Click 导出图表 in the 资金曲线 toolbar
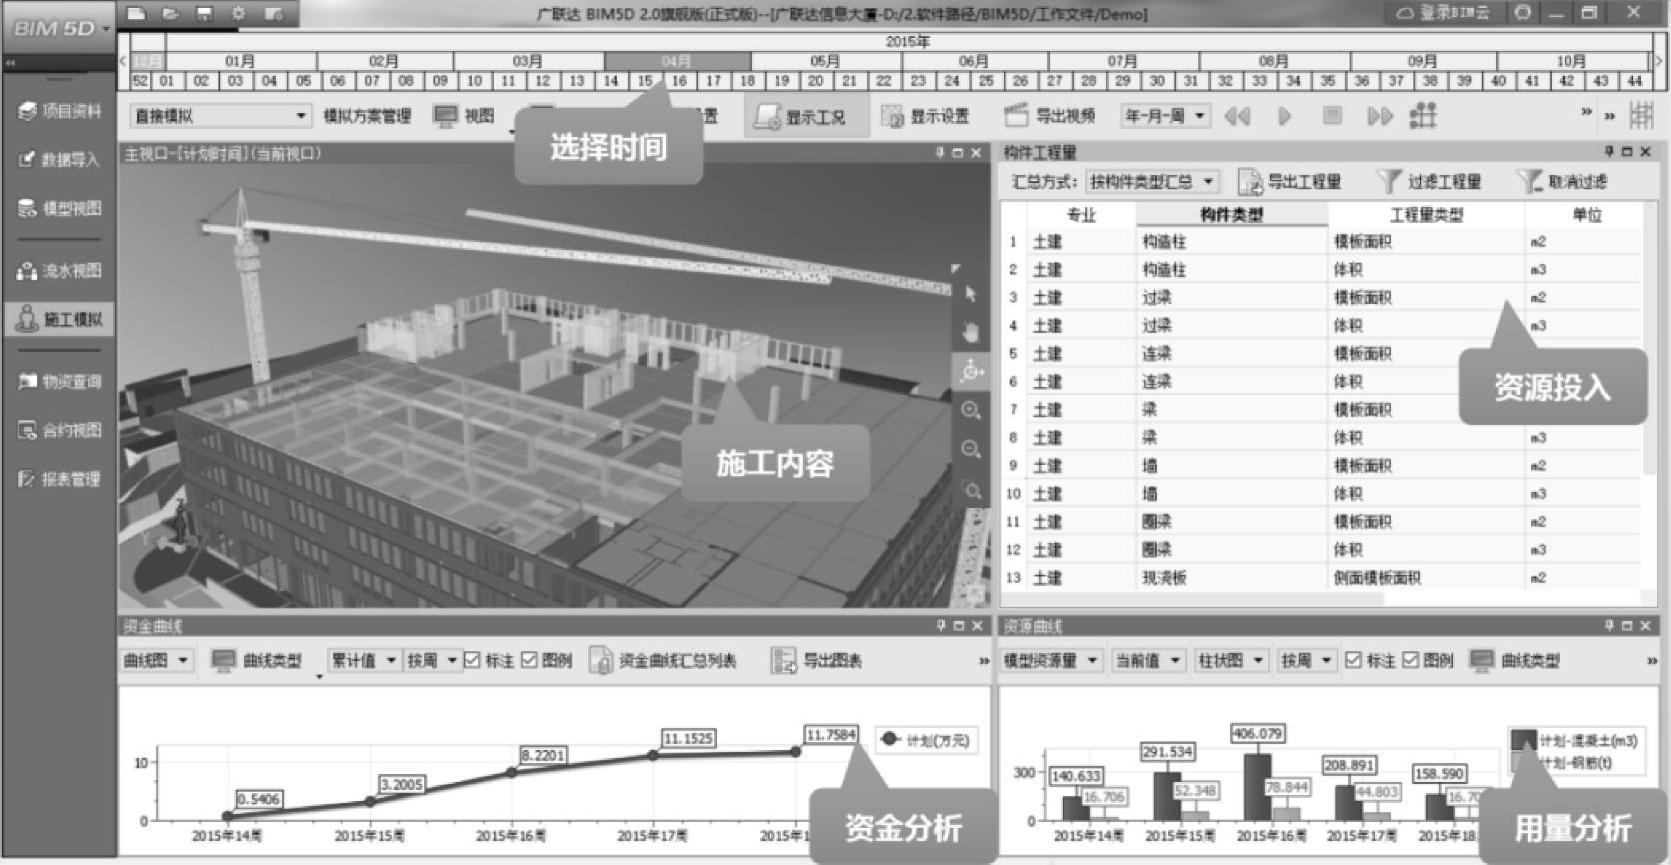The height and width of the screenshot is (865, 1671). tap(816, 660)
